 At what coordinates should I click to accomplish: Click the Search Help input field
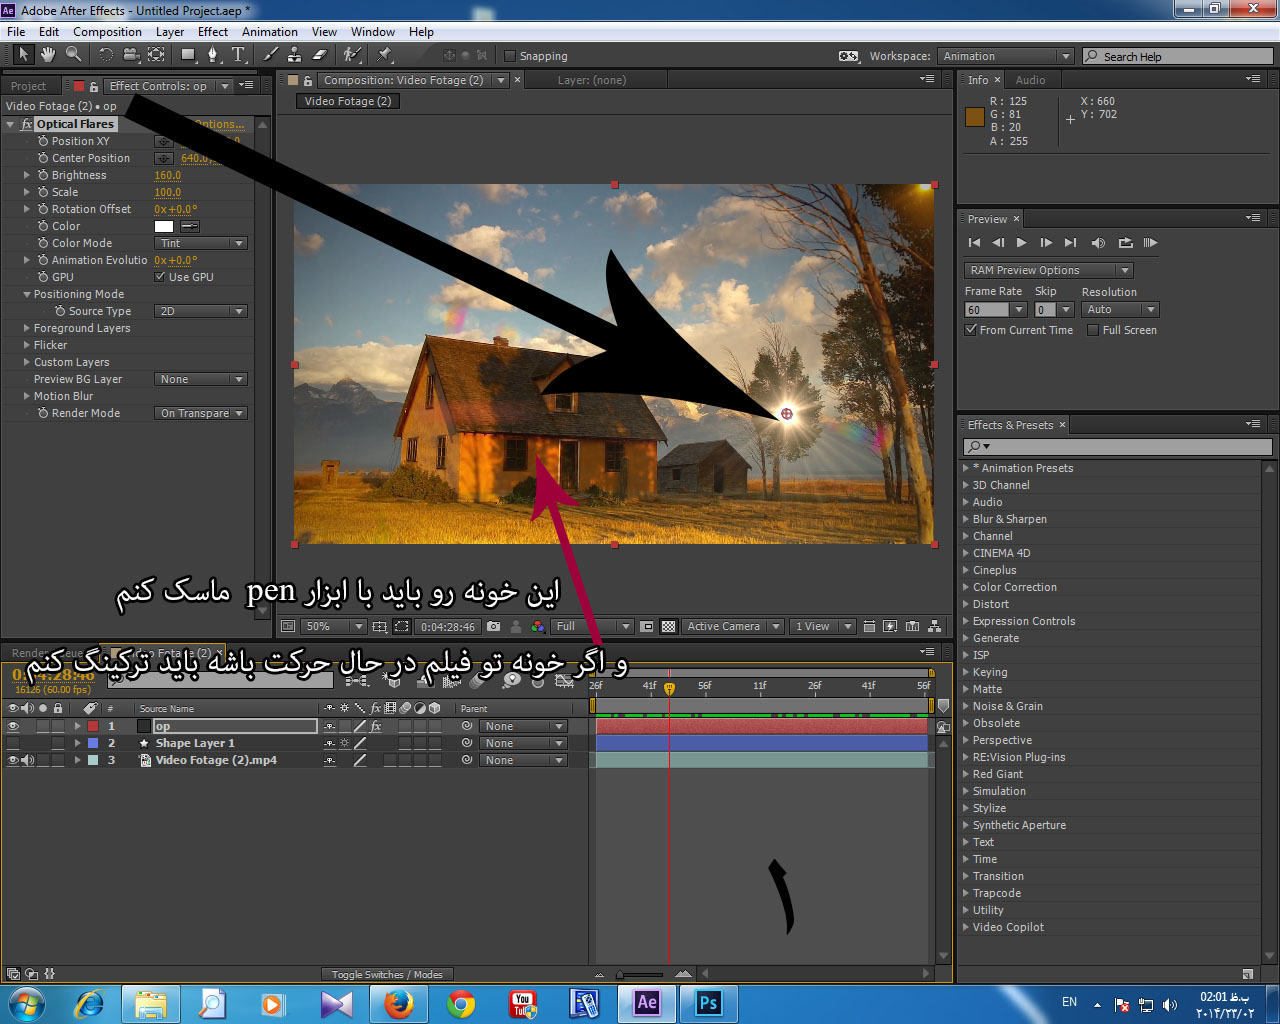[x=1178, y=56]
